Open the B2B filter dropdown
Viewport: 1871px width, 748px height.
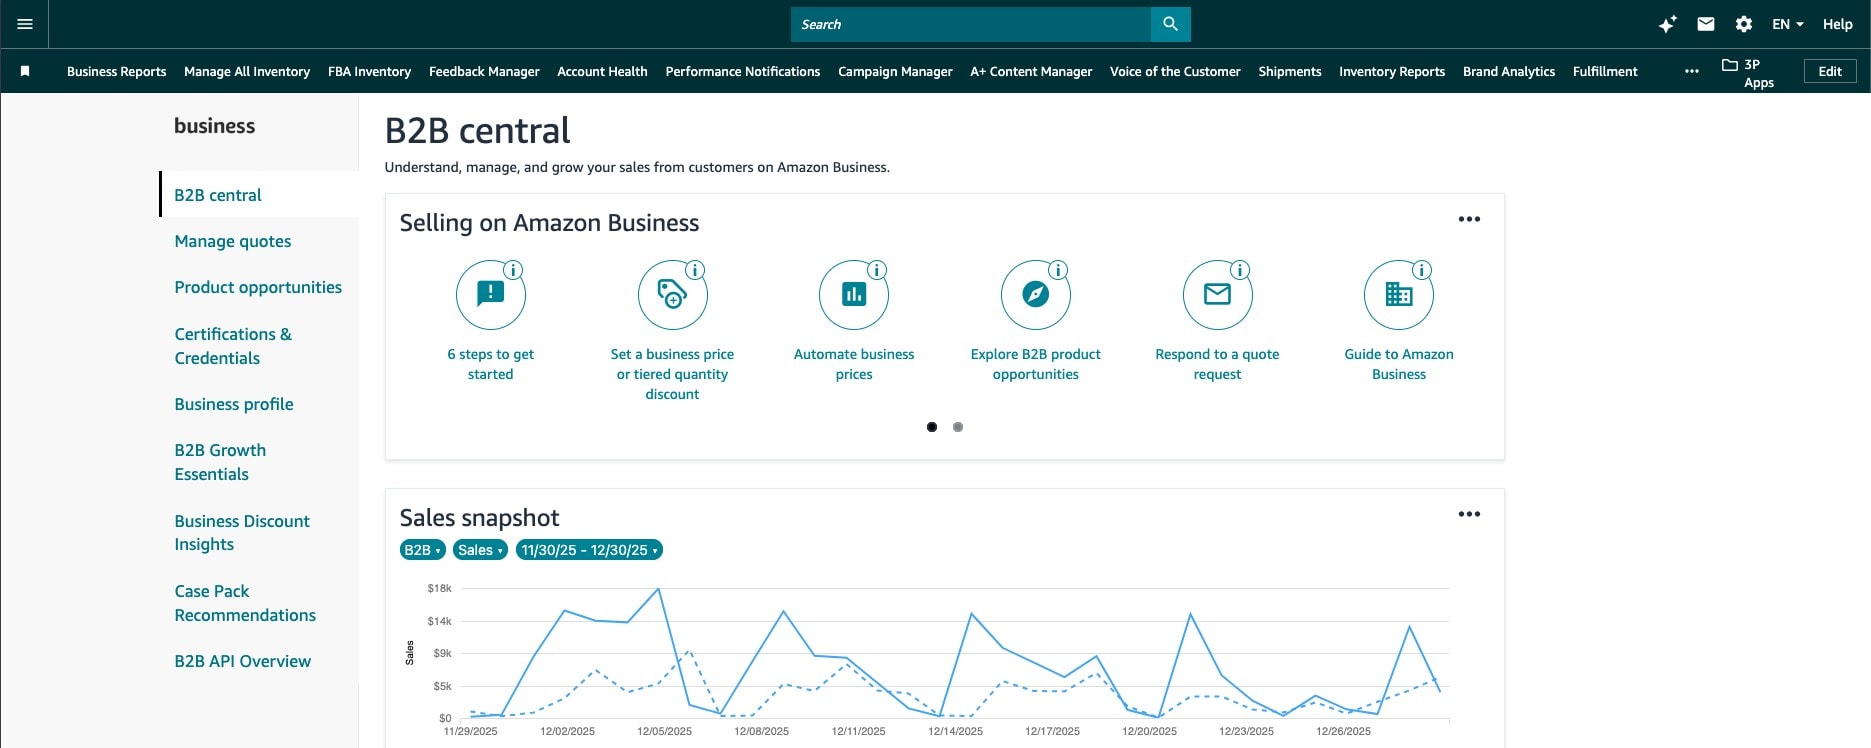tap(423, 550)
